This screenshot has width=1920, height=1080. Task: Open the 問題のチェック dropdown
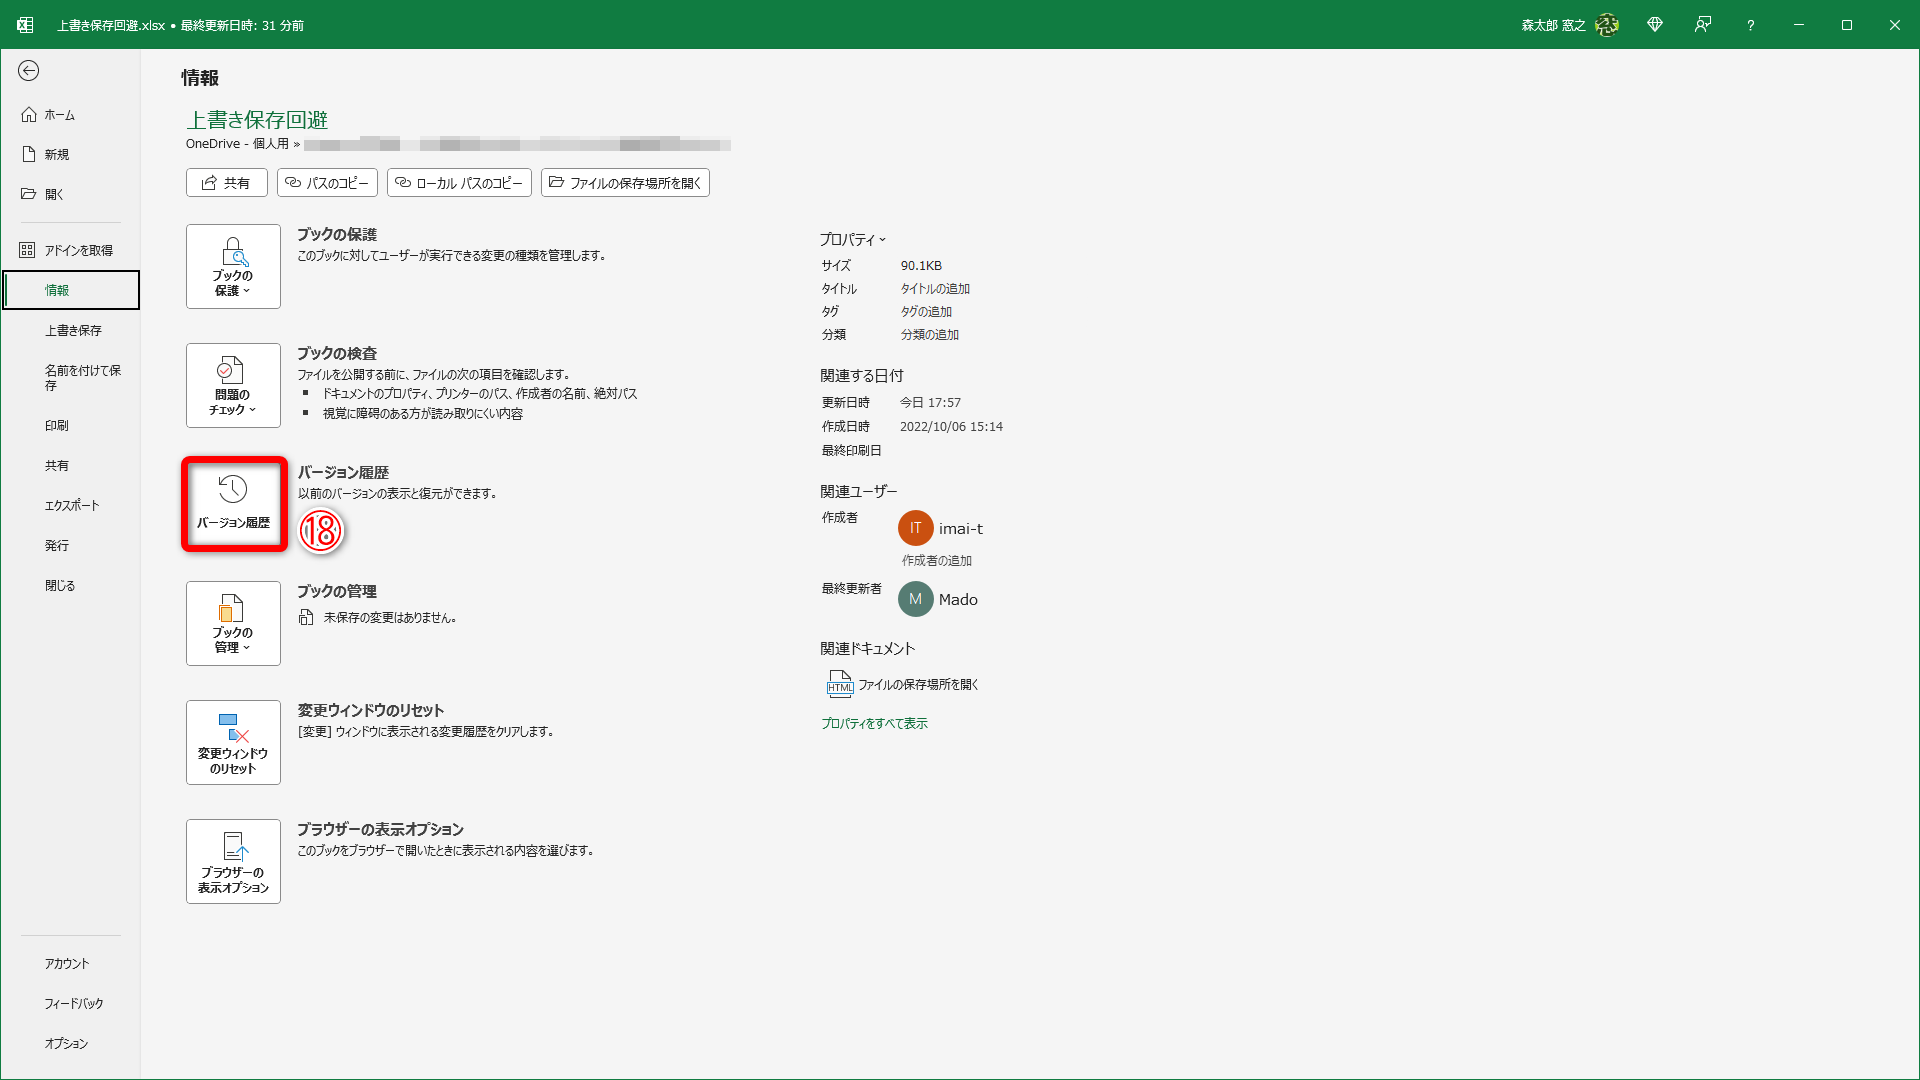click(x=233, y=385)
